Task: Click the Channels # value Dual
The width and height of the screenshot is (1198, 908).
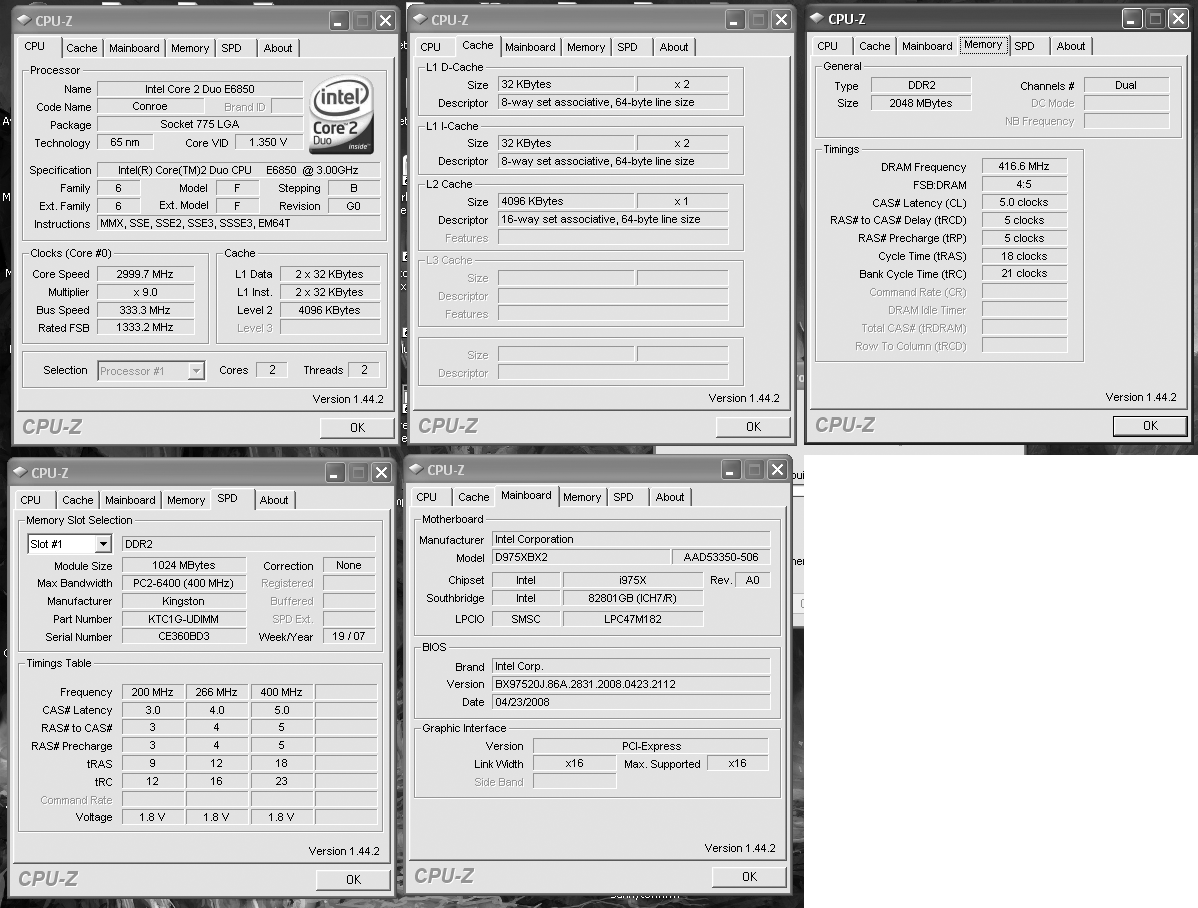Action: coord(1125,85)
